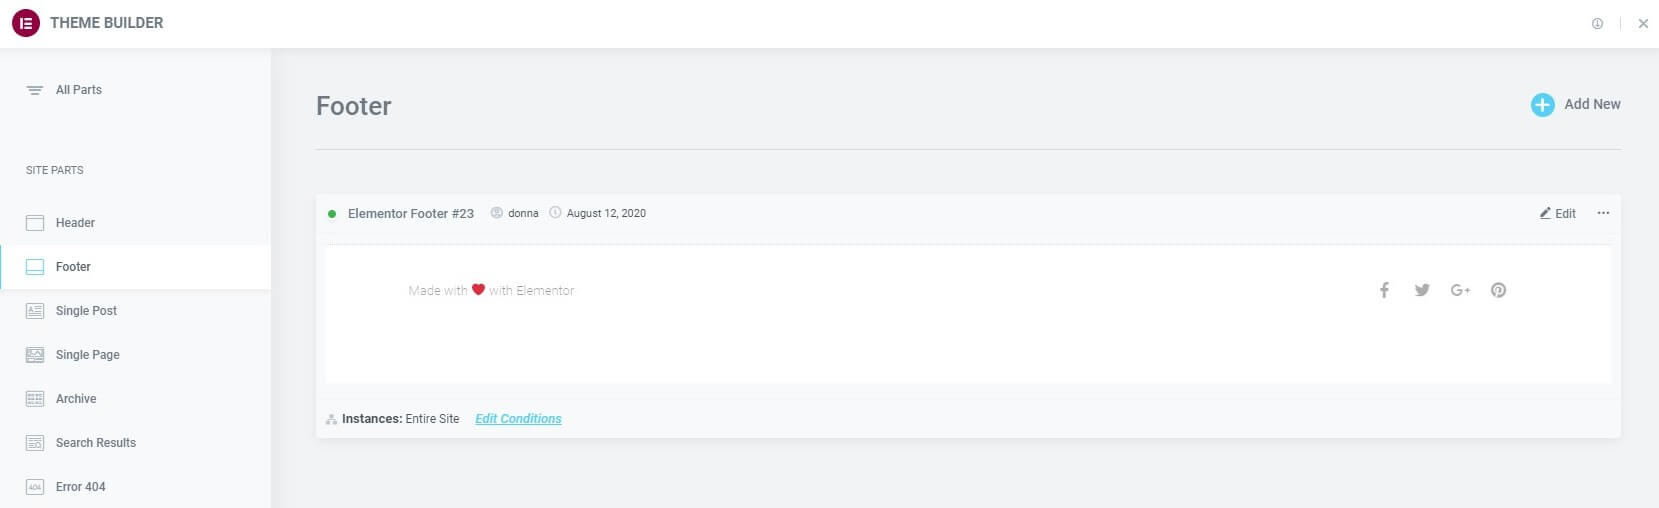Click the Google Plus icon in preview
The image size is (1659, 508).
pyautogui.click(x=1460, y=290)
